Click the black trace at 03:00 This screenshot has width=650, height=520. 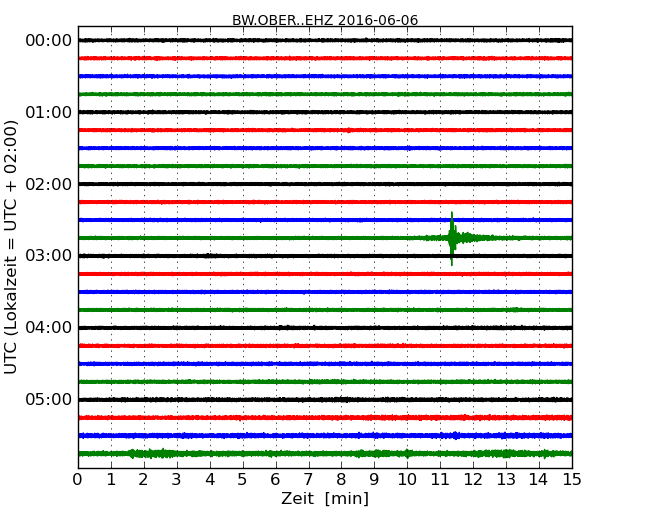pos(325,256)
